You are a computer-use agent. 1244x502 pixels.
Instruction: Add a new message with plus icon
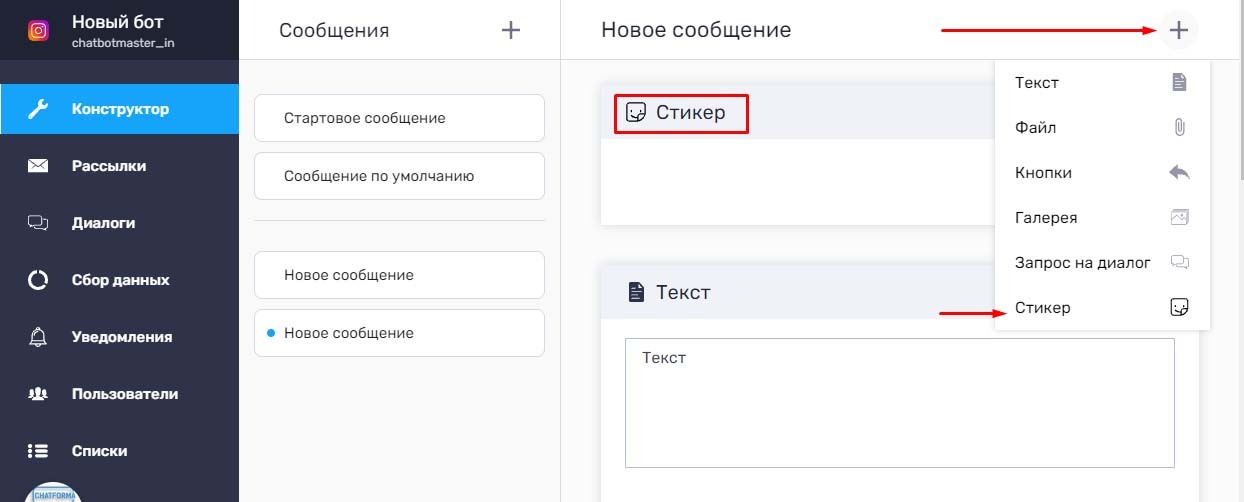(511, 30)
